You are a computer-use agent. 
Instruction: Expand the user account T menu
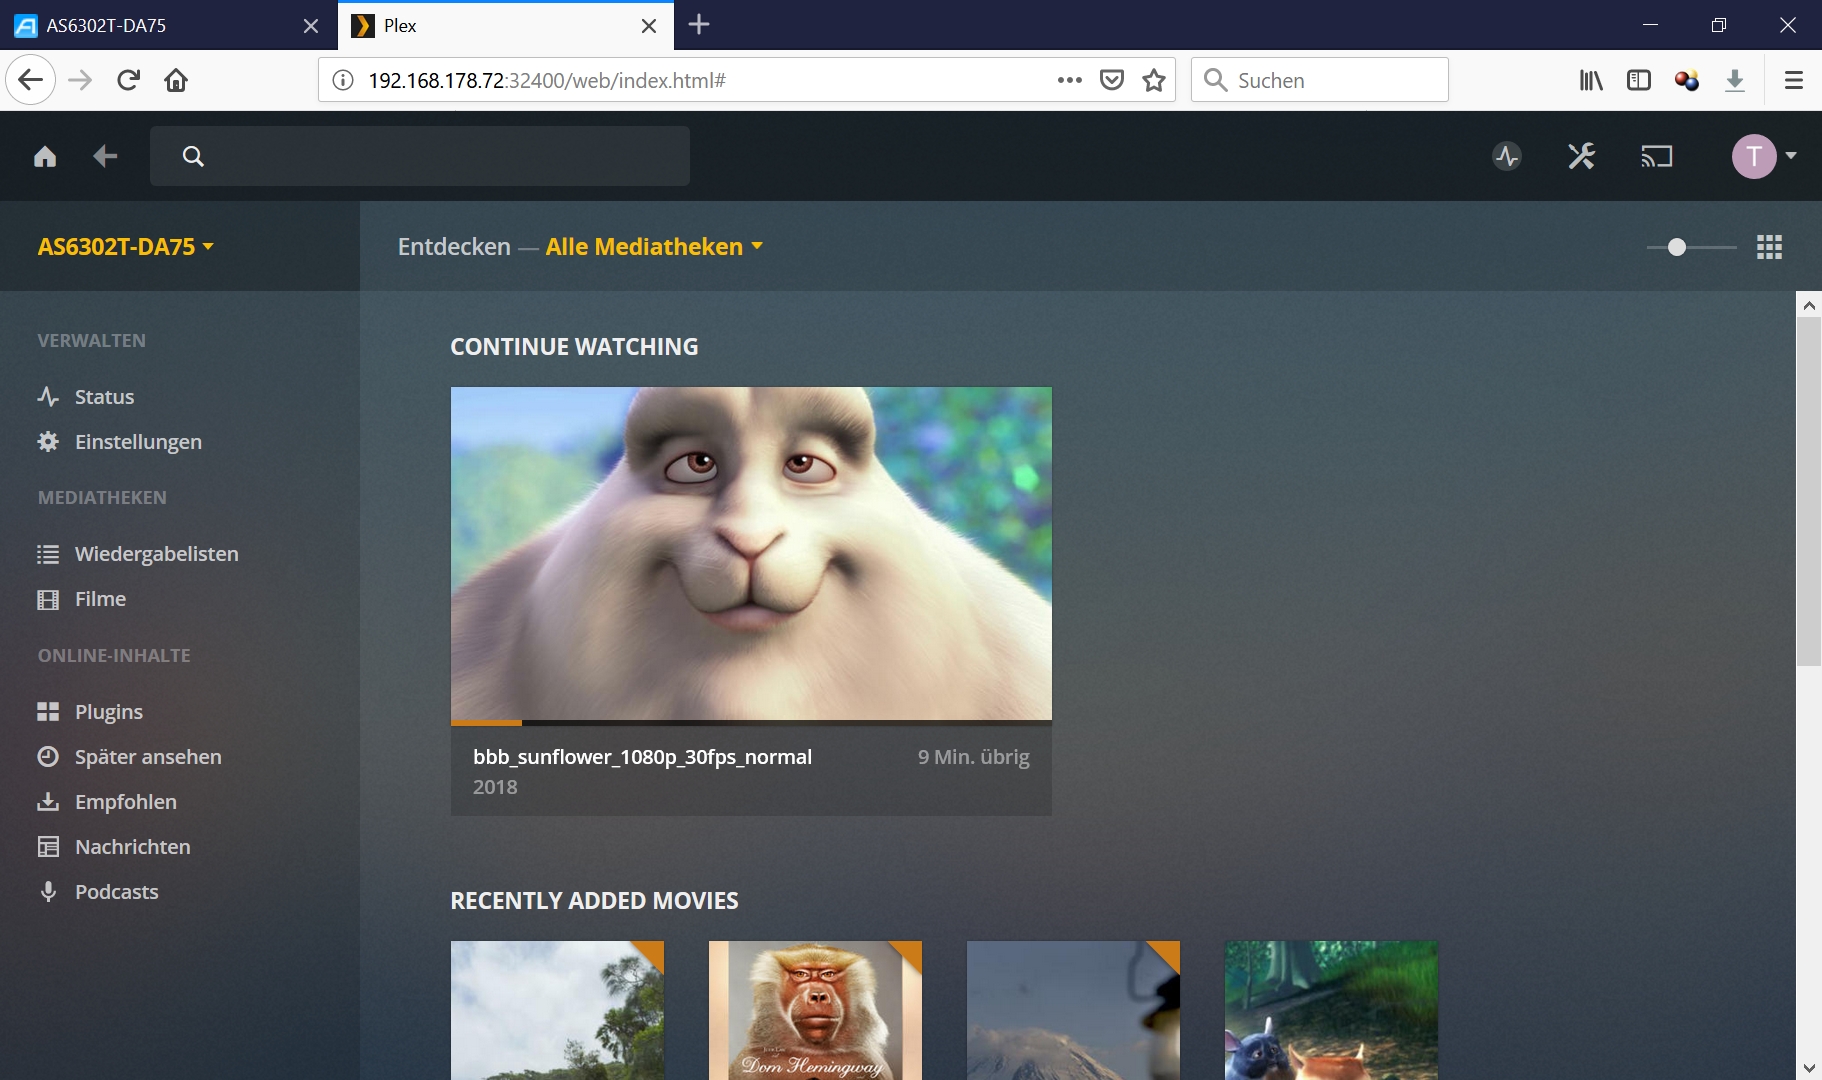1764,156
